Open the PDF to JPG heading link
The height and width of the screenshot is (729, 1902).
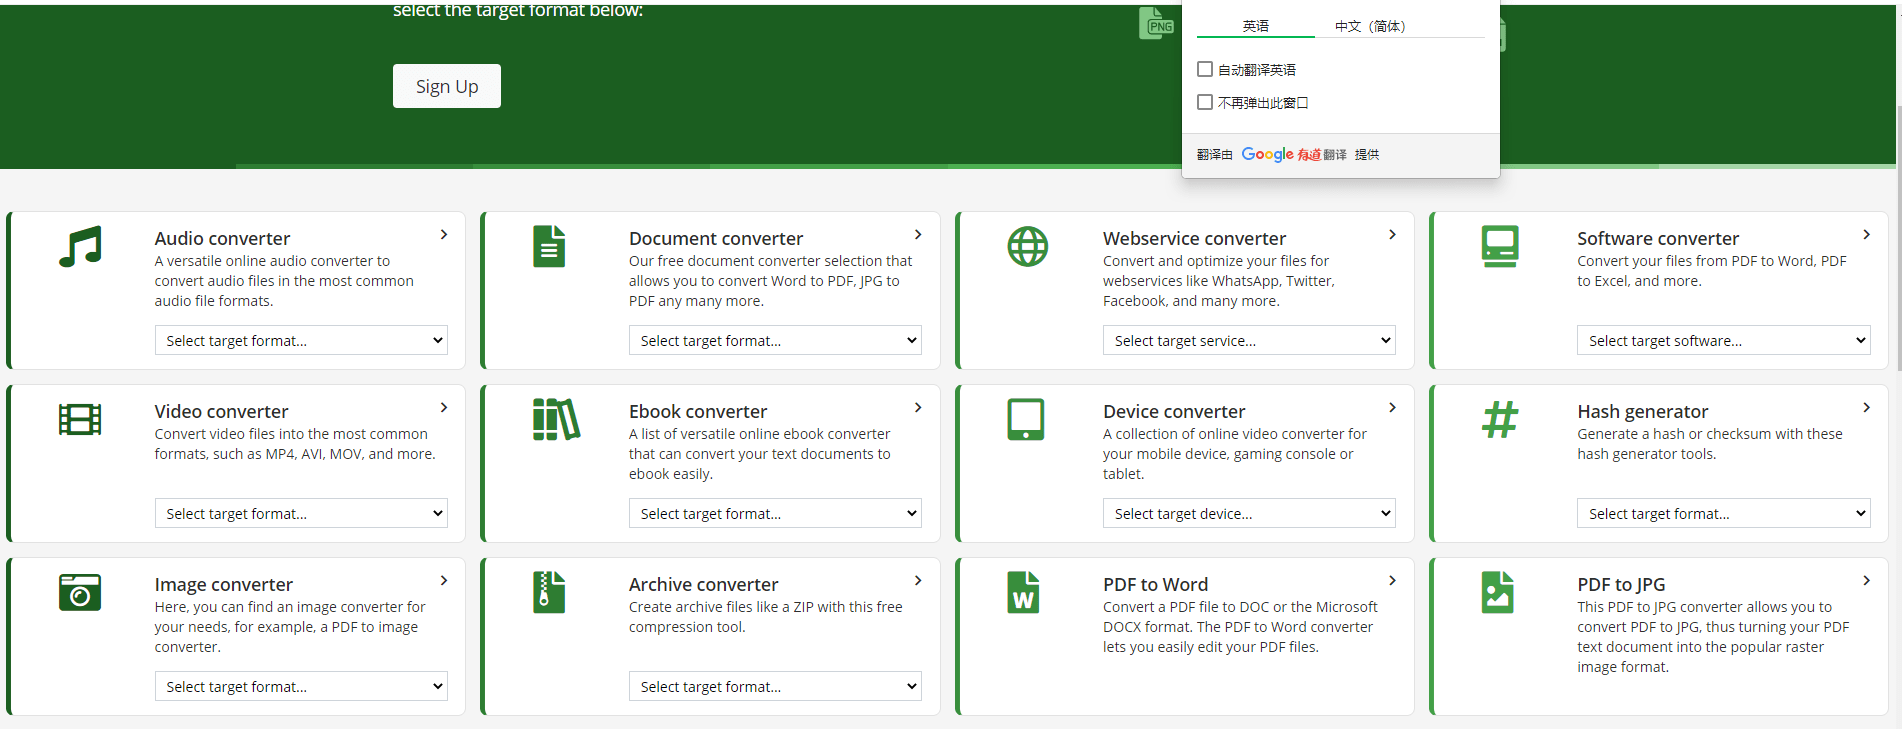(1621, 584)
